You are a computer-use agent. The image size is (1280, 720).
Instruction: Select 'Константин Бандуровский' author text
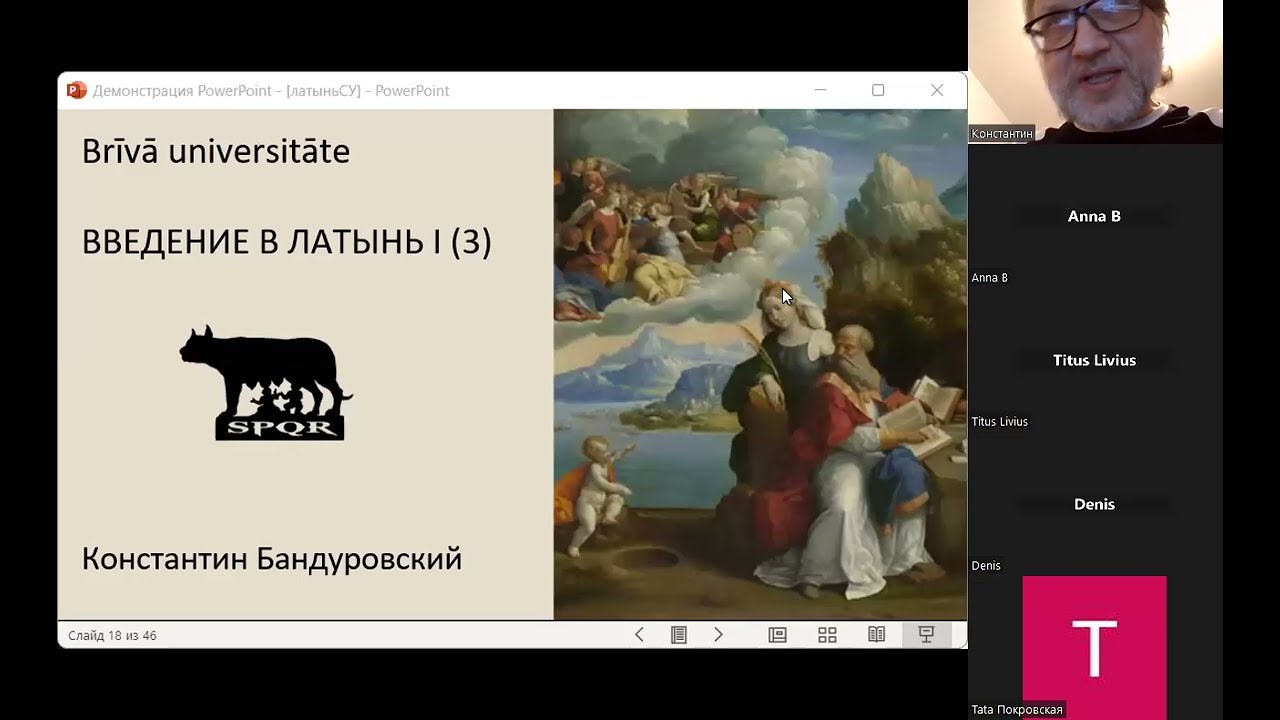tap(272, 558)
